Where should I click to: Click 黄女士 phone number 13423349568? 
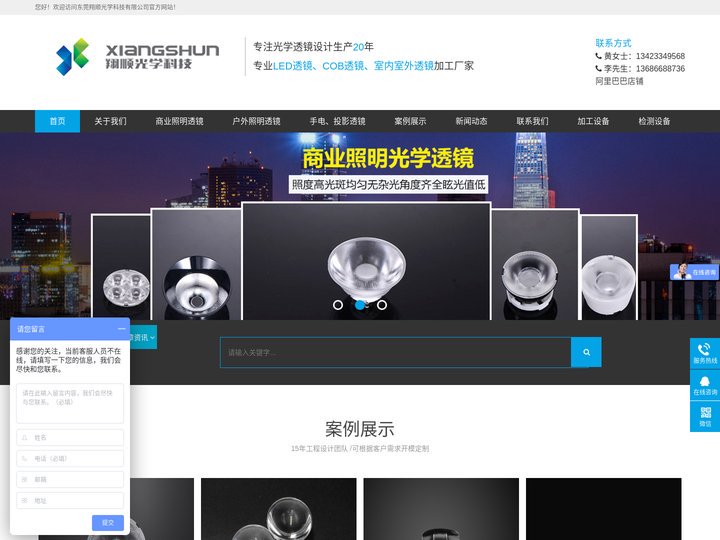pyautogui.click(x=660, y=56)
